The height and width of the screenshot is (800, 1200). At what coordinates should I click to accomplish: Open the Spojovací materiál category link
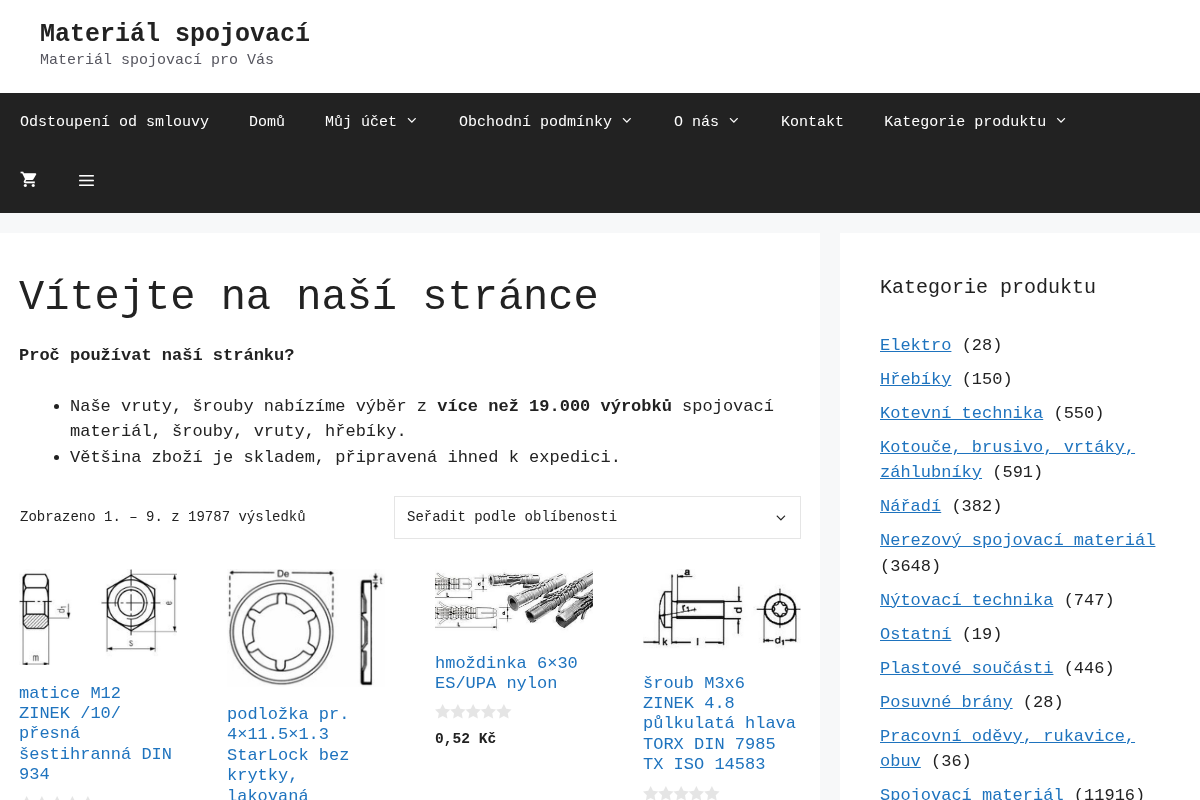pyautogui.click(x=971, y=795)
